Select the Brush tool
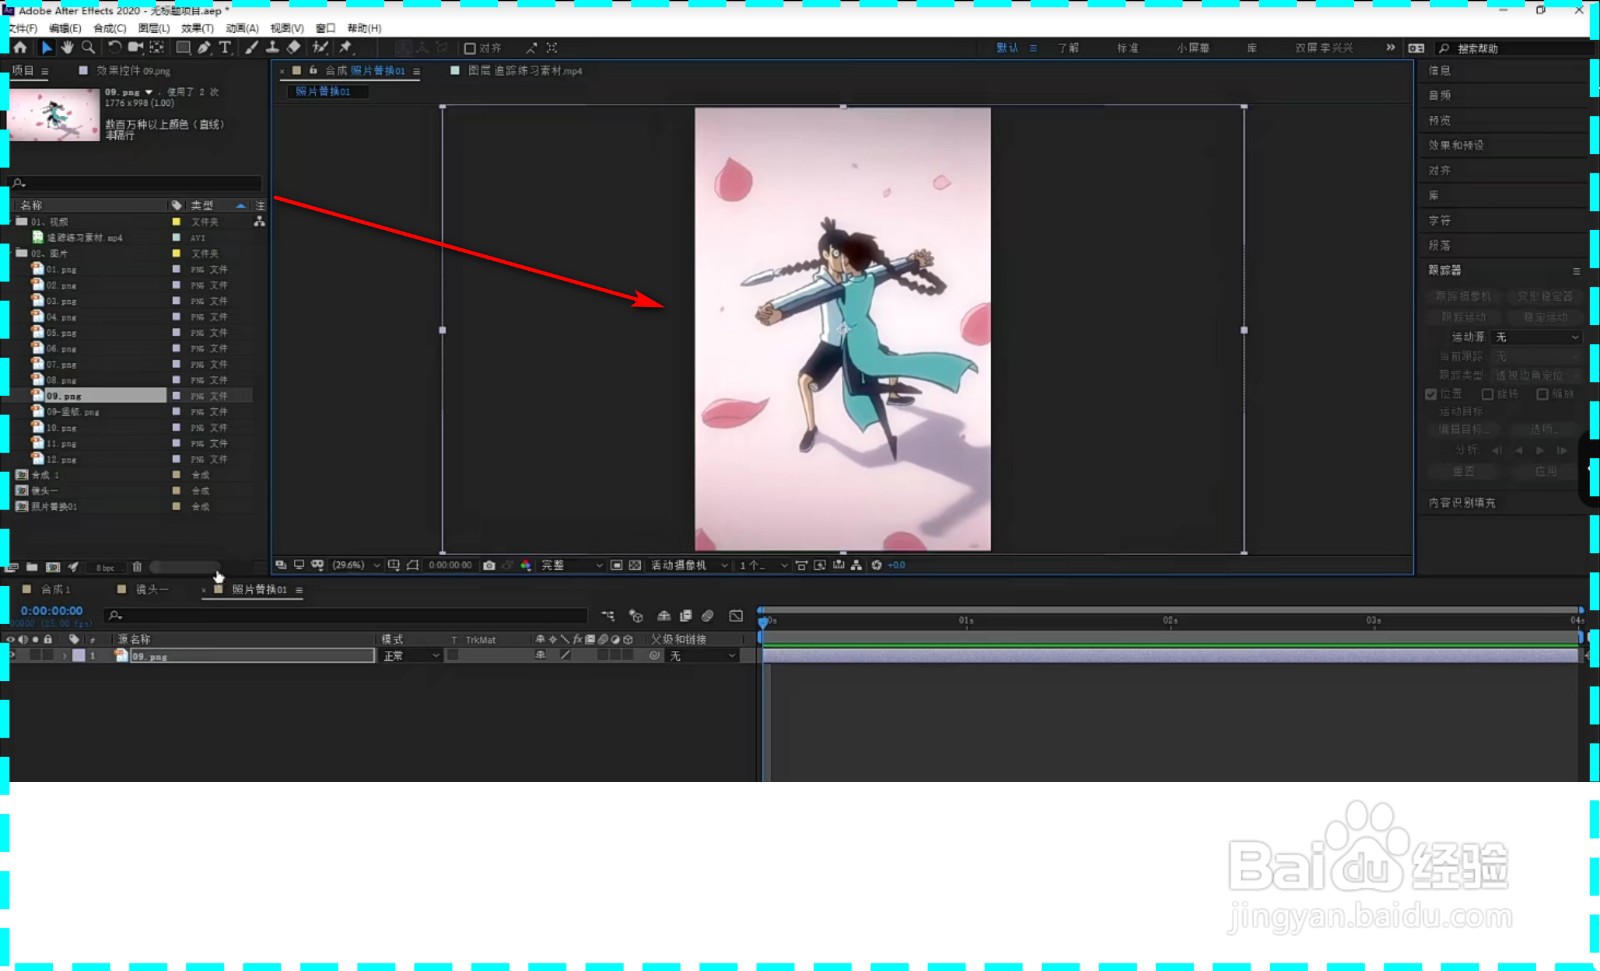Screen dimensions: 1600x971 pyautogui.click(x=251, y=47)
